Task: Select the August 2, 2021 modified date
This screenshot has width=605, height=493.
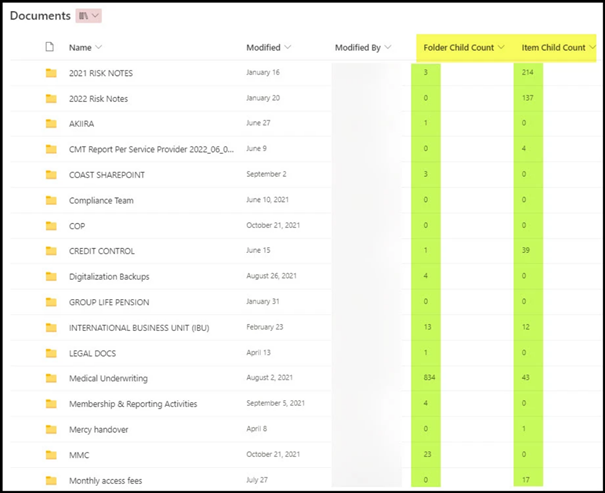Action: 269,378
